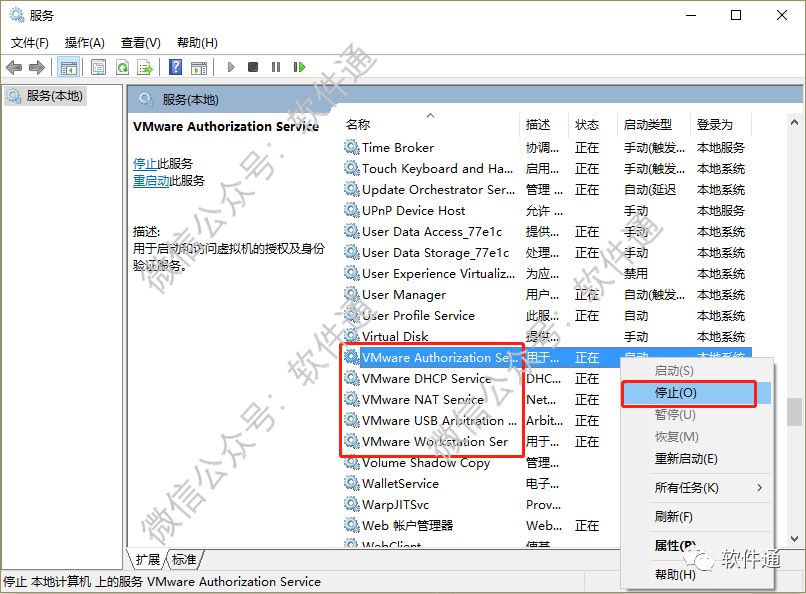Click the gear icon beside User Manager
806x594 pixels.
tap(352, 294)
